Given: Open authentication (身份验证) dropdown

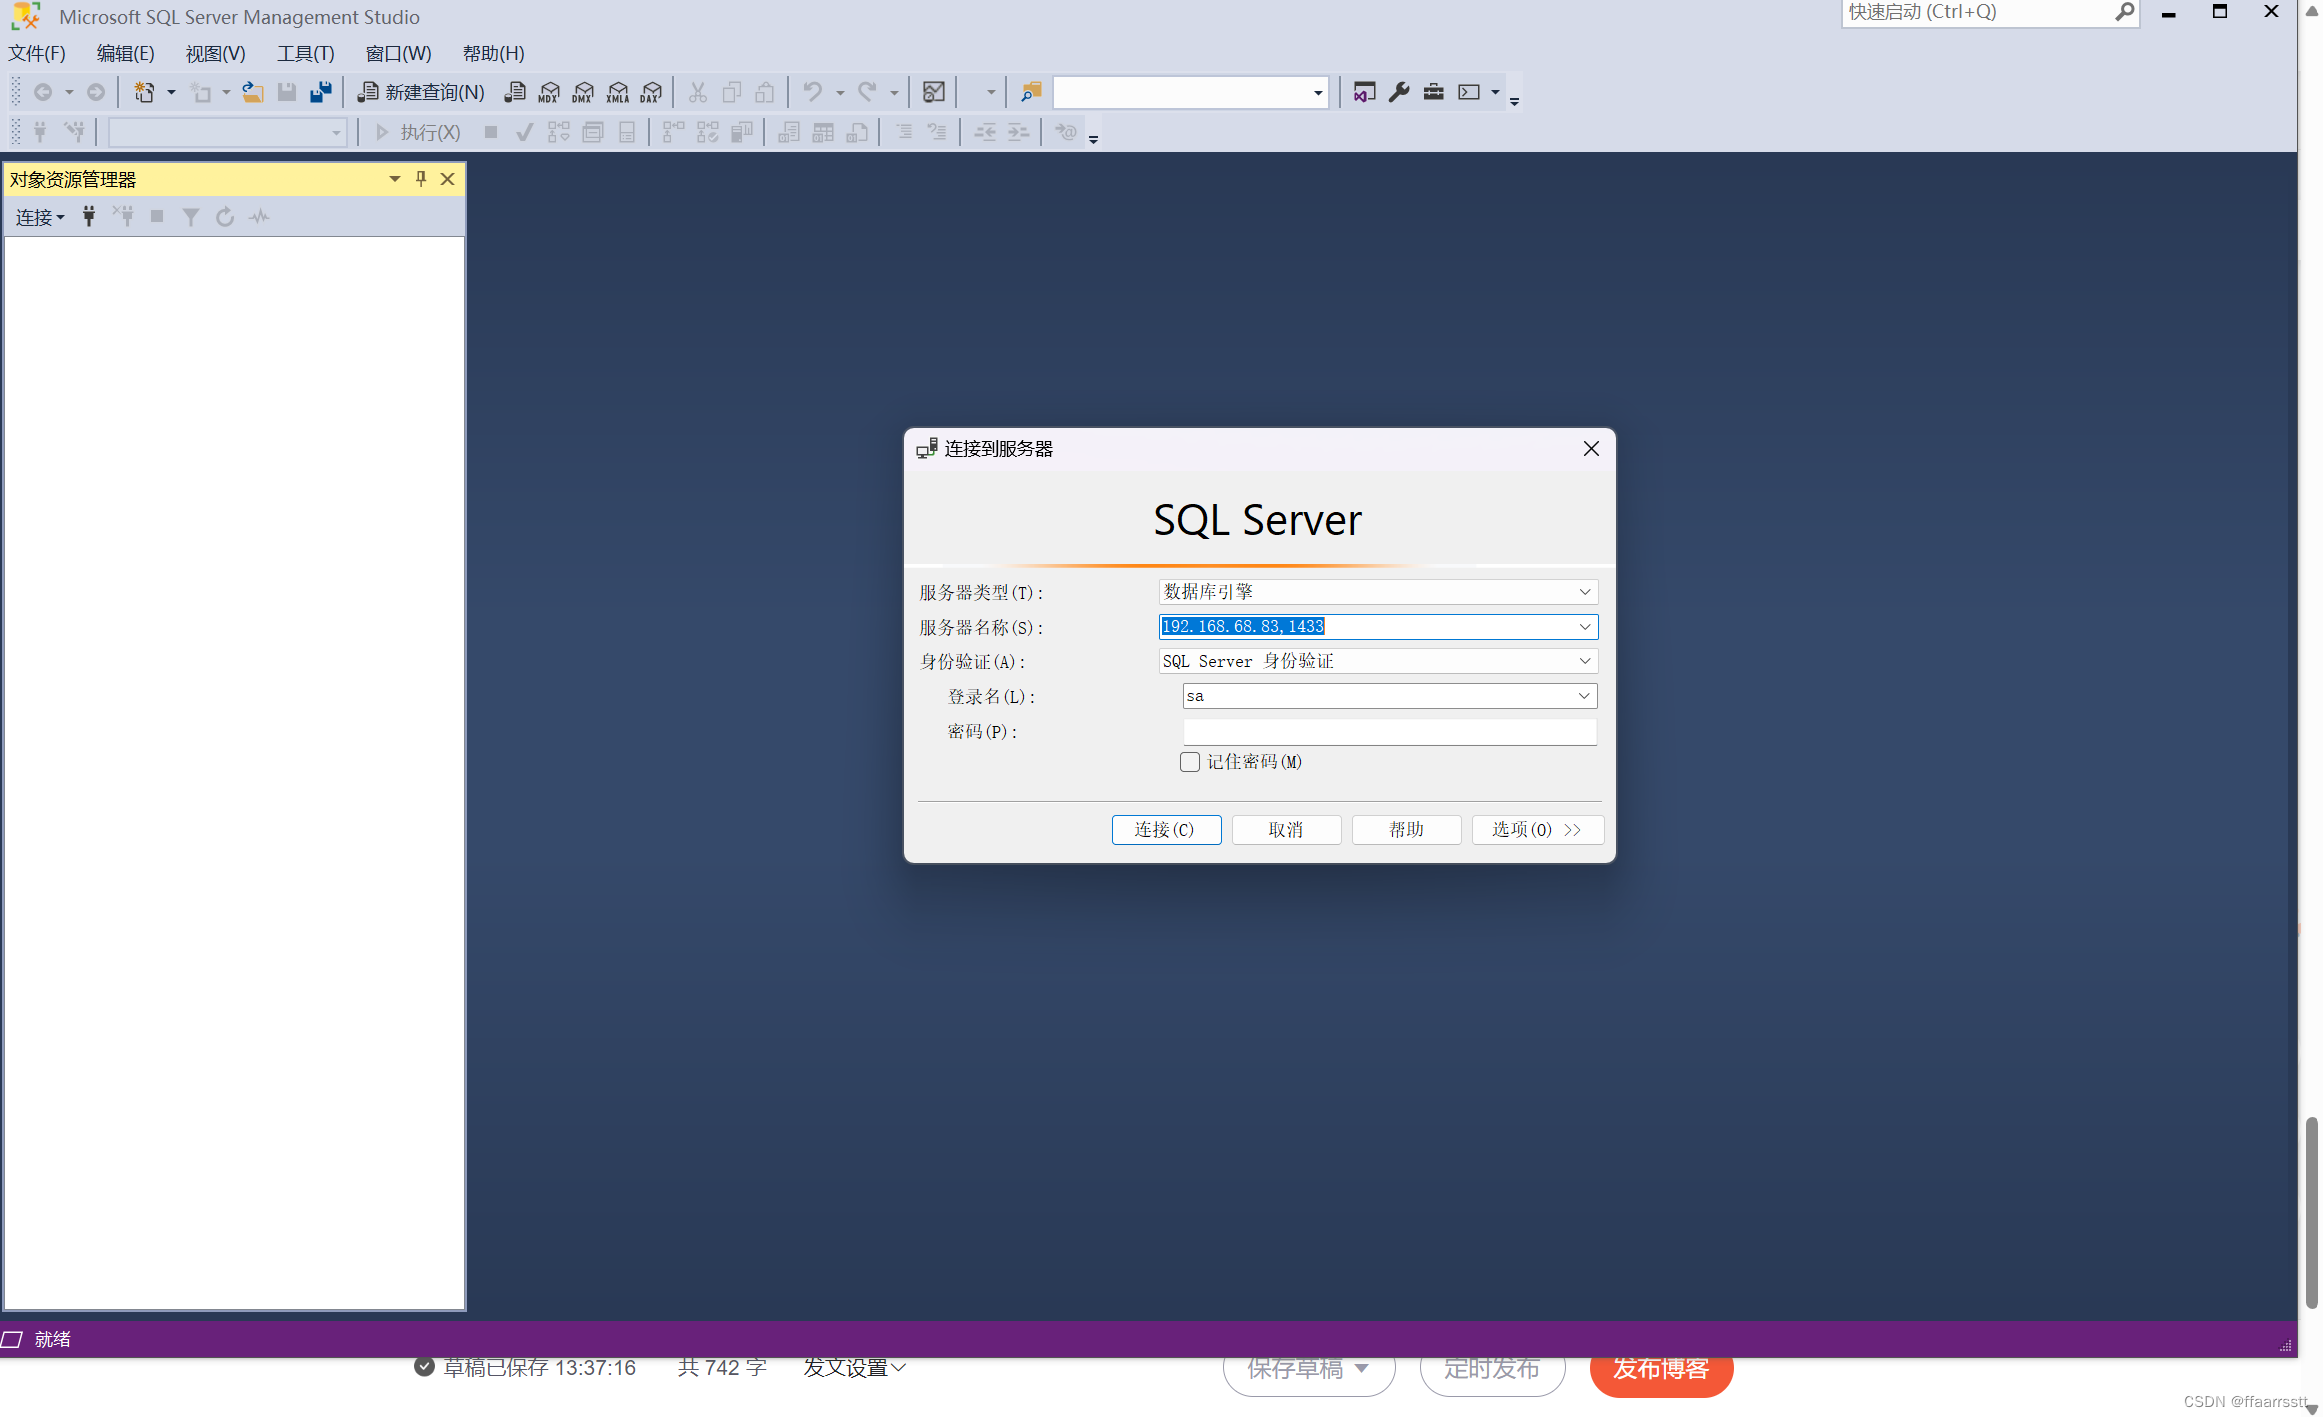Looking at the screenshot, I should click(1584, 661).
